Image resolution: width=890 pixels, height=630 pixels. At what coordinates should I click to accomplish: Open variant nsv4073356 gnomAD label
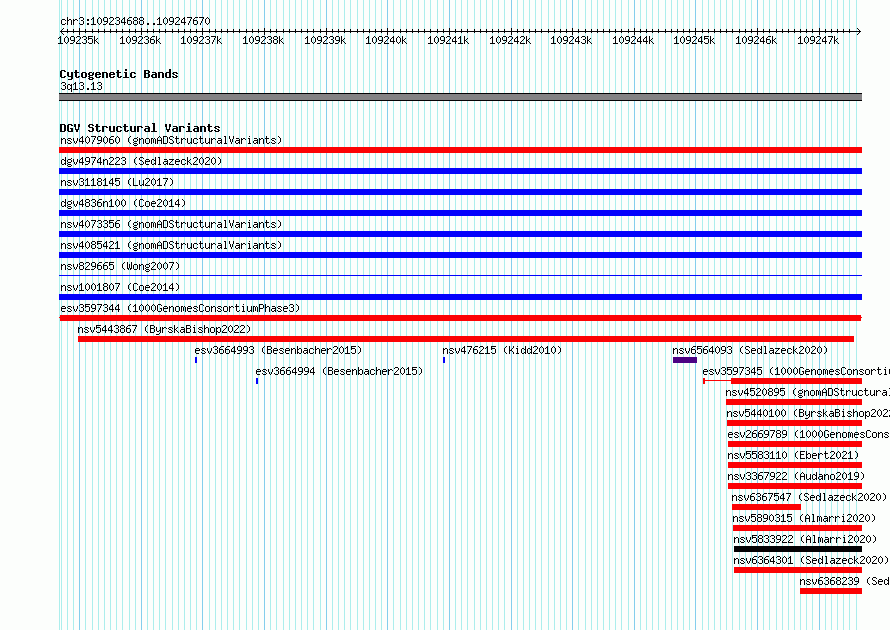(x=171, y=224)
